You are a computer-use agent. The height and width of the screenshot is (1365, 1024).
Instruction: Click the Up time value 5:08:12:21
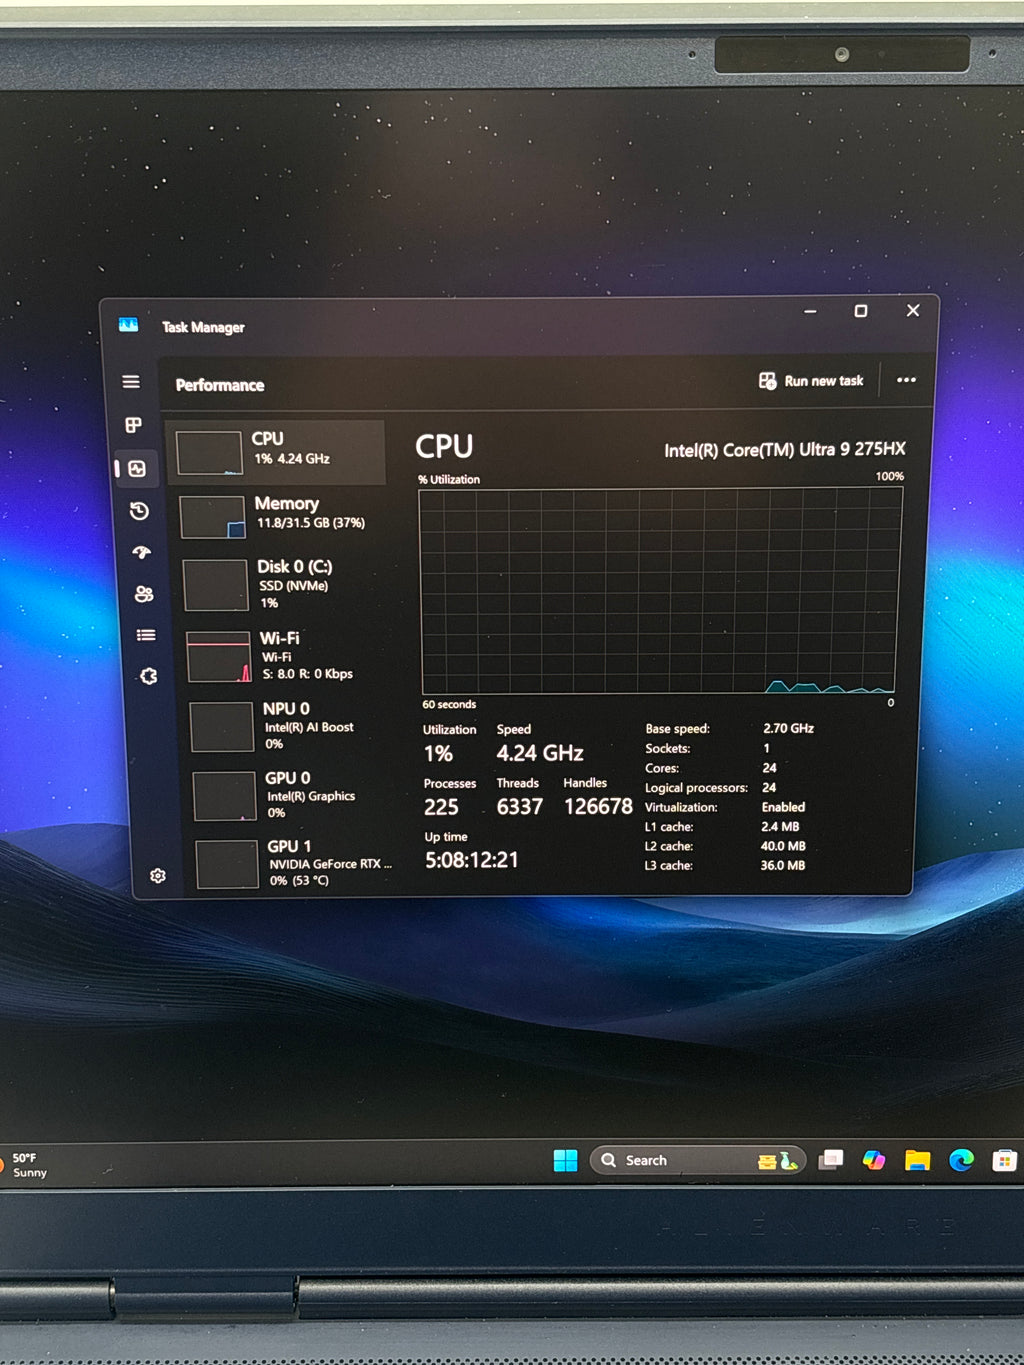pos(472,860)
